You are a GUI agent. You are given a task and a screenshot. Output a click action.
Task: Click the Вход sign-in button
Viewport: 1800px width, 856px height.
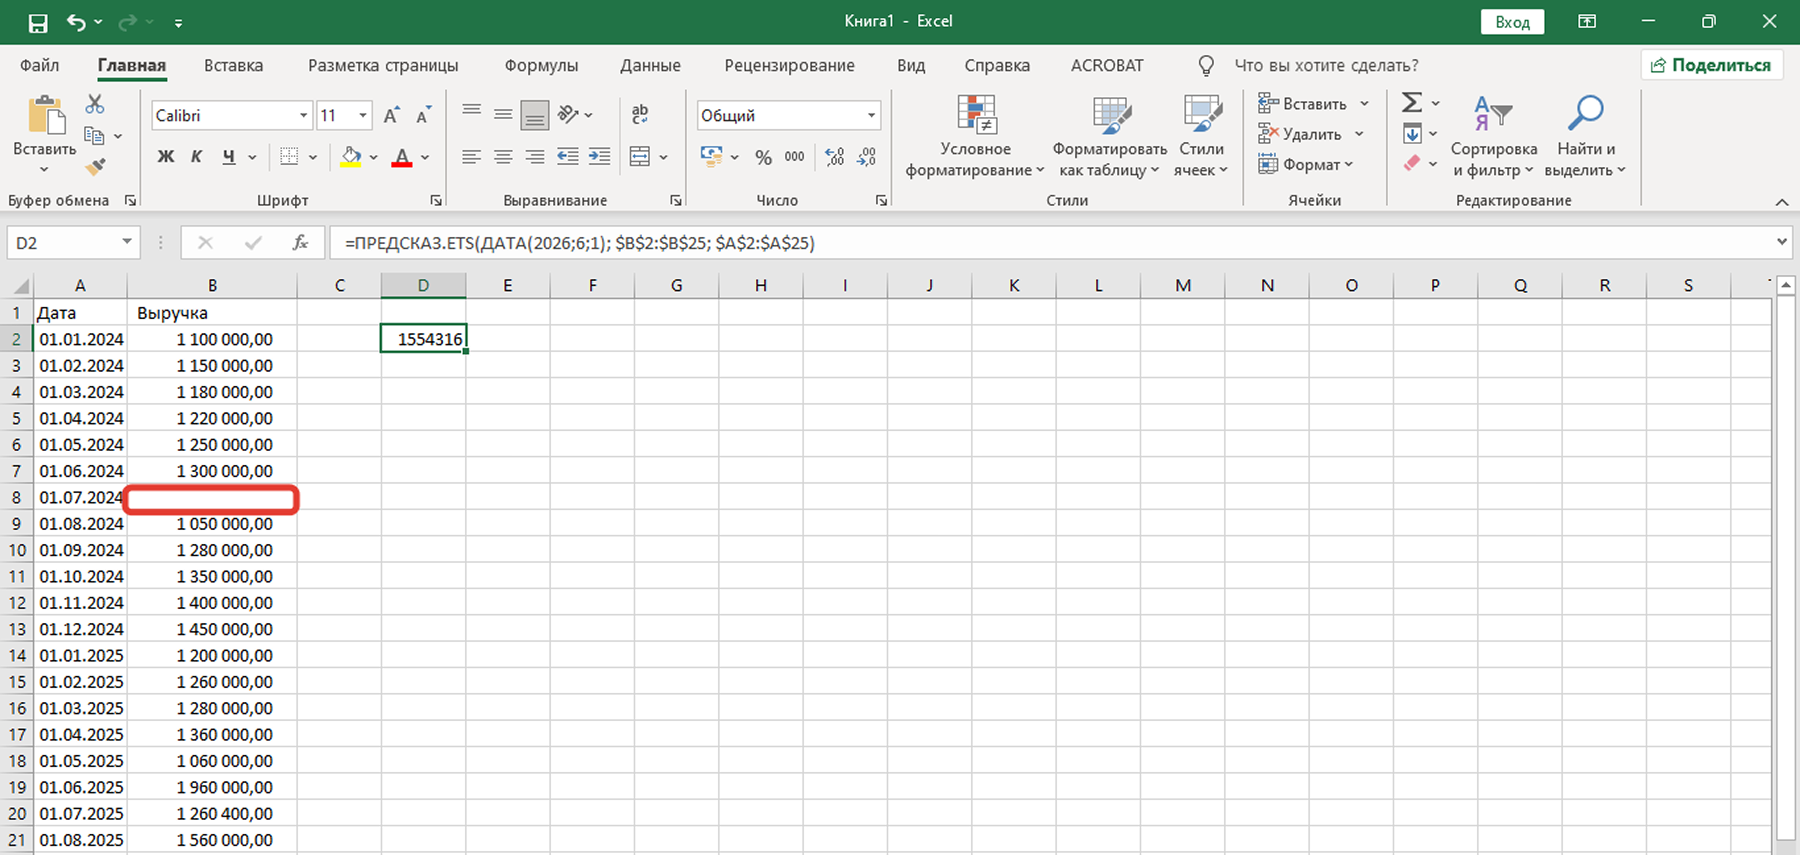tap(1511, 22)
